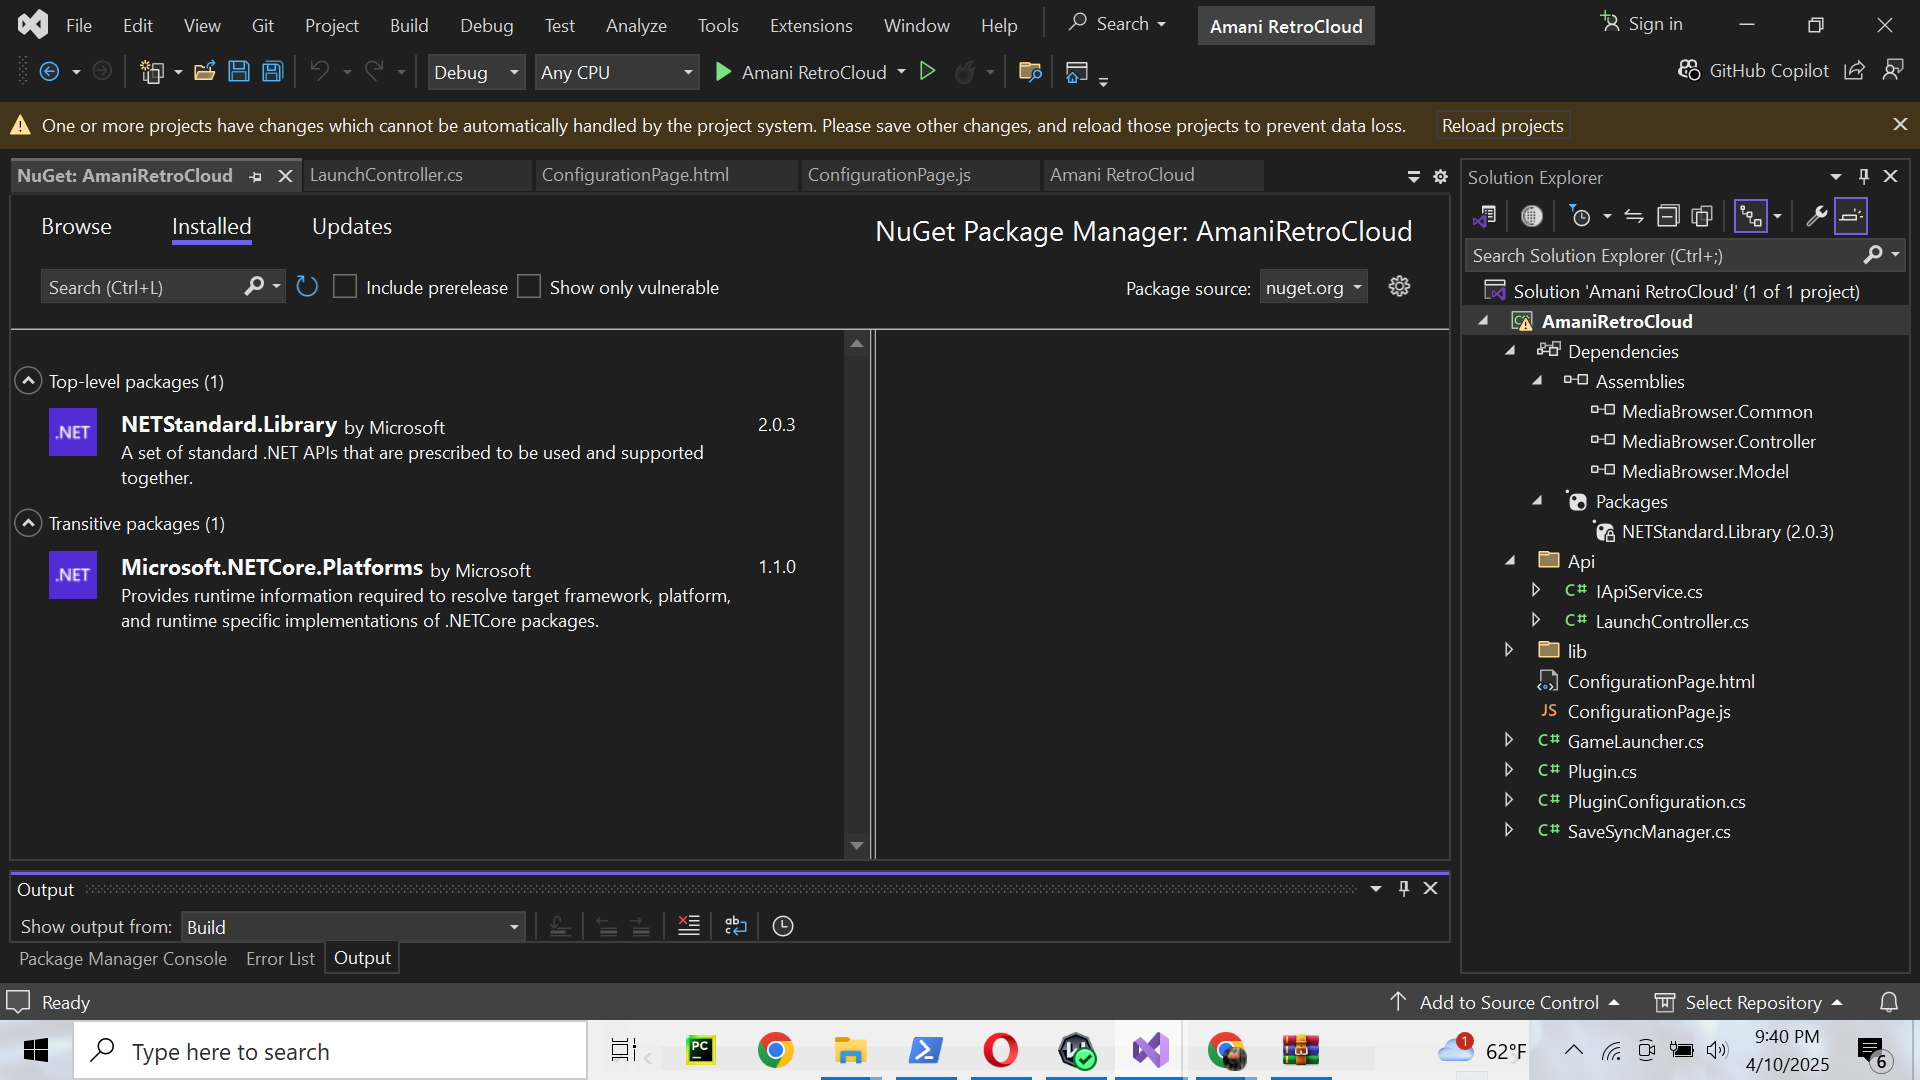The width and height of the screenshot is (1920, 1080).
Task: Refresh the installed packages list
Action: point(307,287)
